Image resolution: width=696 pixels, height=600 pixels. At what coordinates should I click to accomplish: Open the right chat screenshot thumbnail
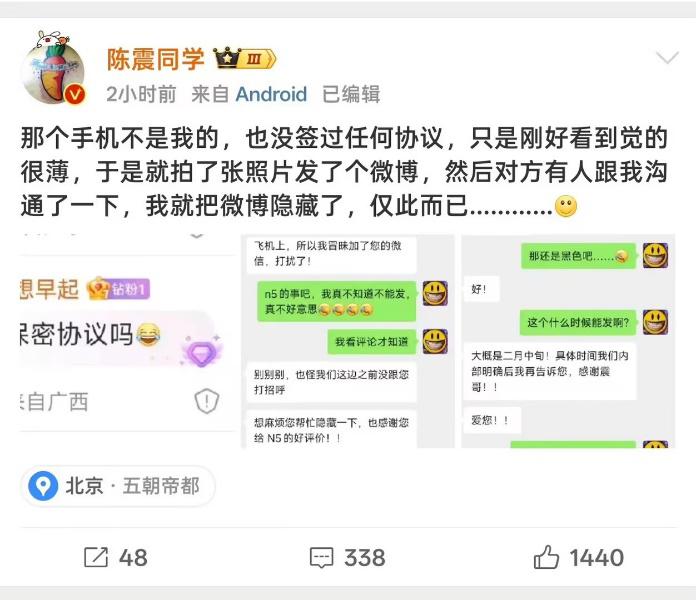(x=568, y=341)
